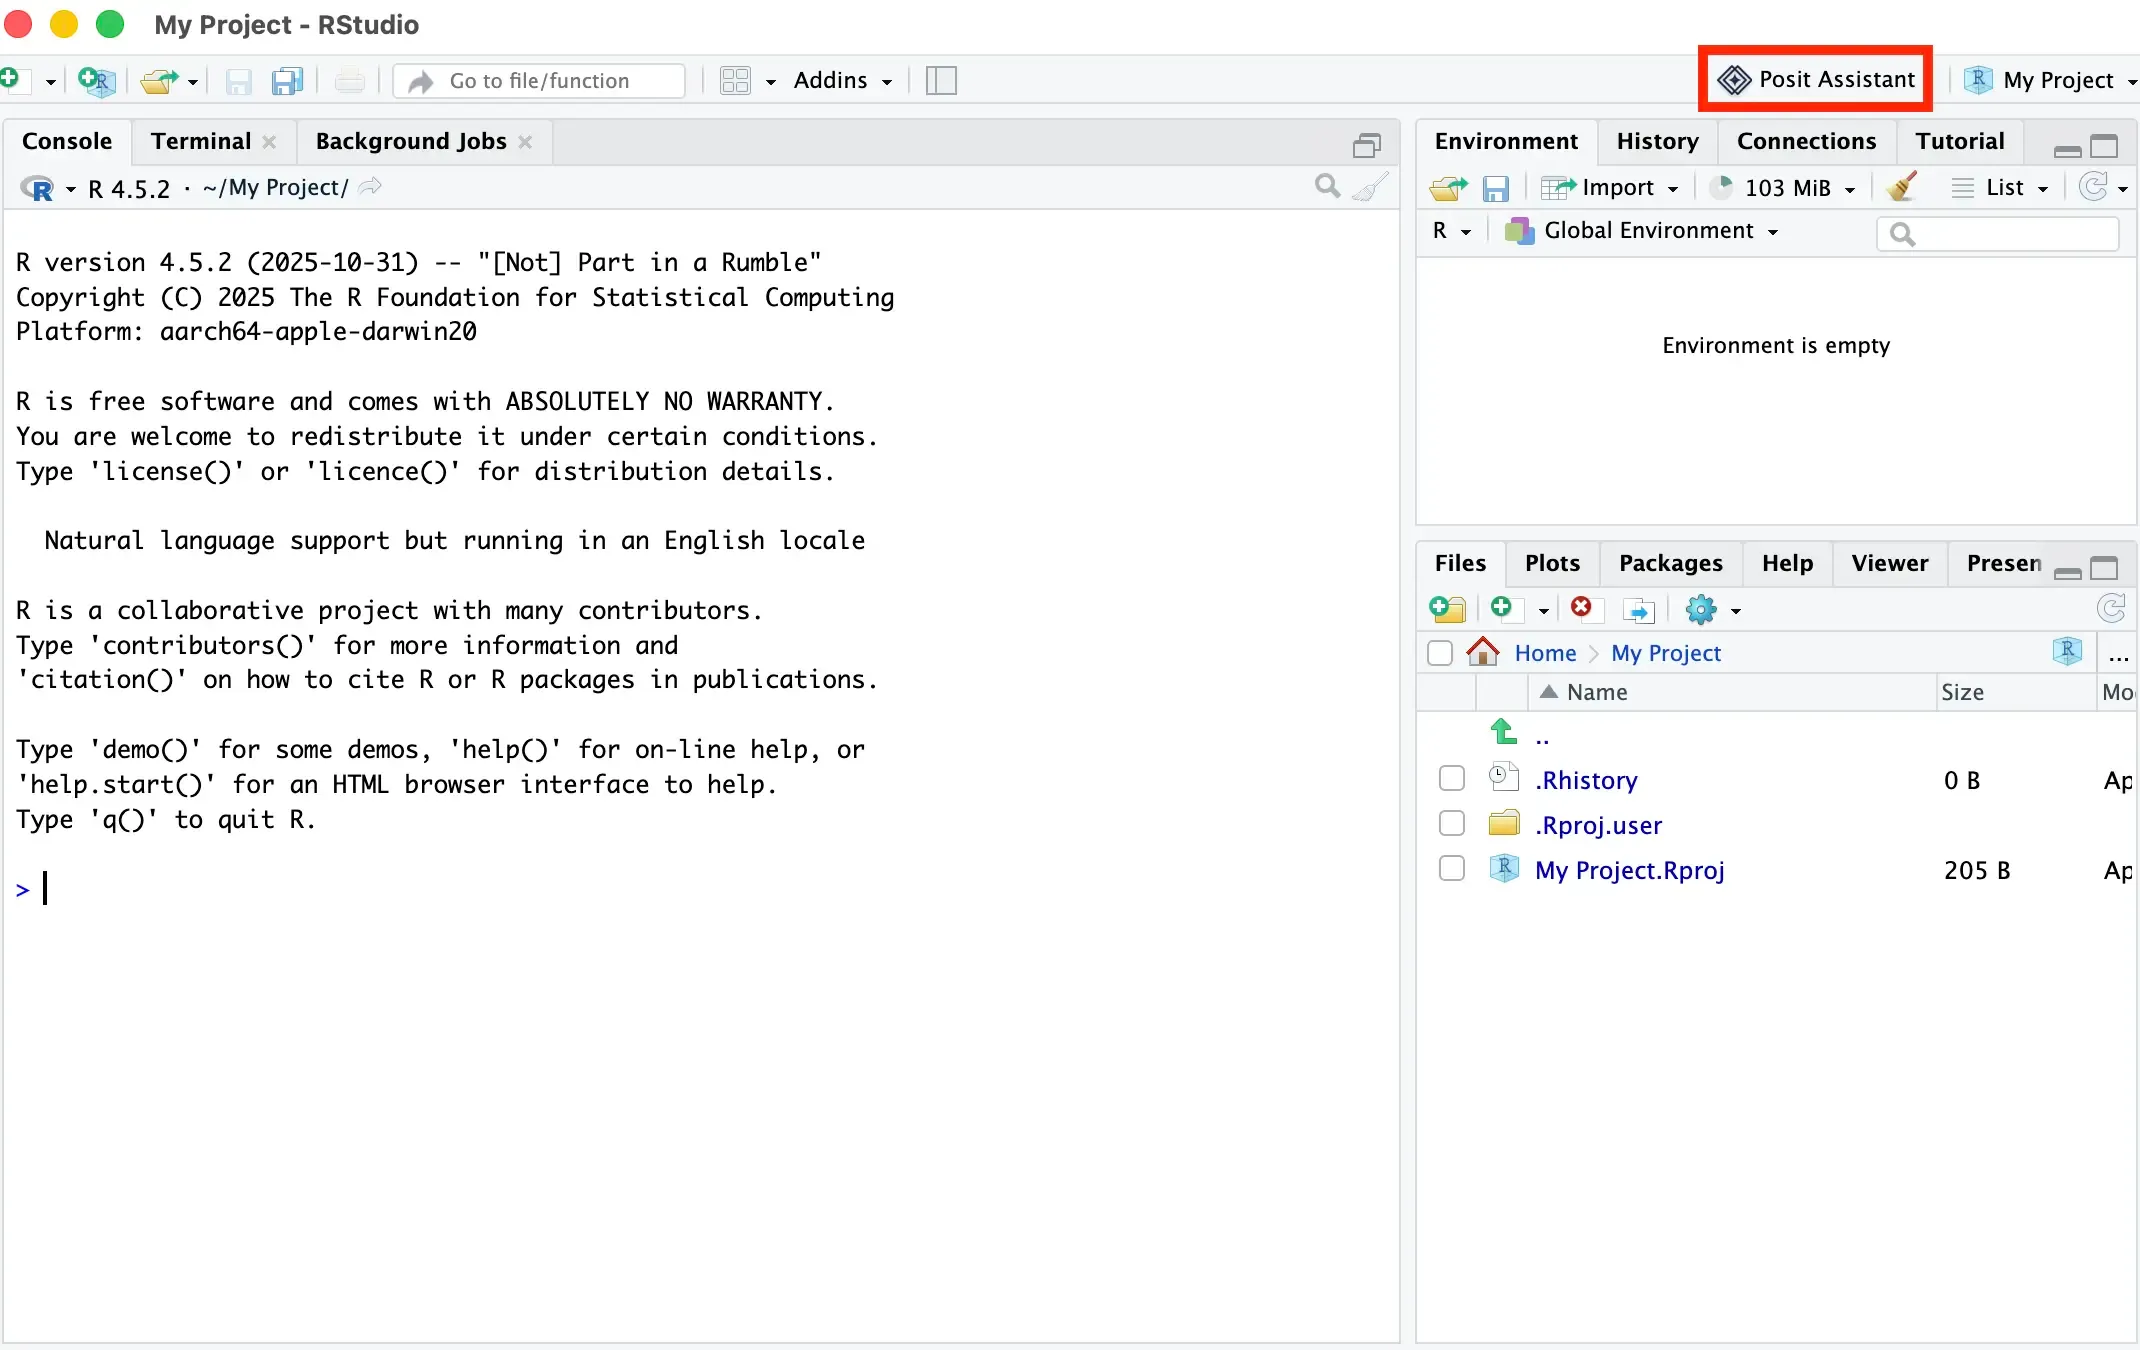The width and height of the screenshot is (2140, 1350).
Task: Open the My Project menu at top right
Action: [2050, 80]
